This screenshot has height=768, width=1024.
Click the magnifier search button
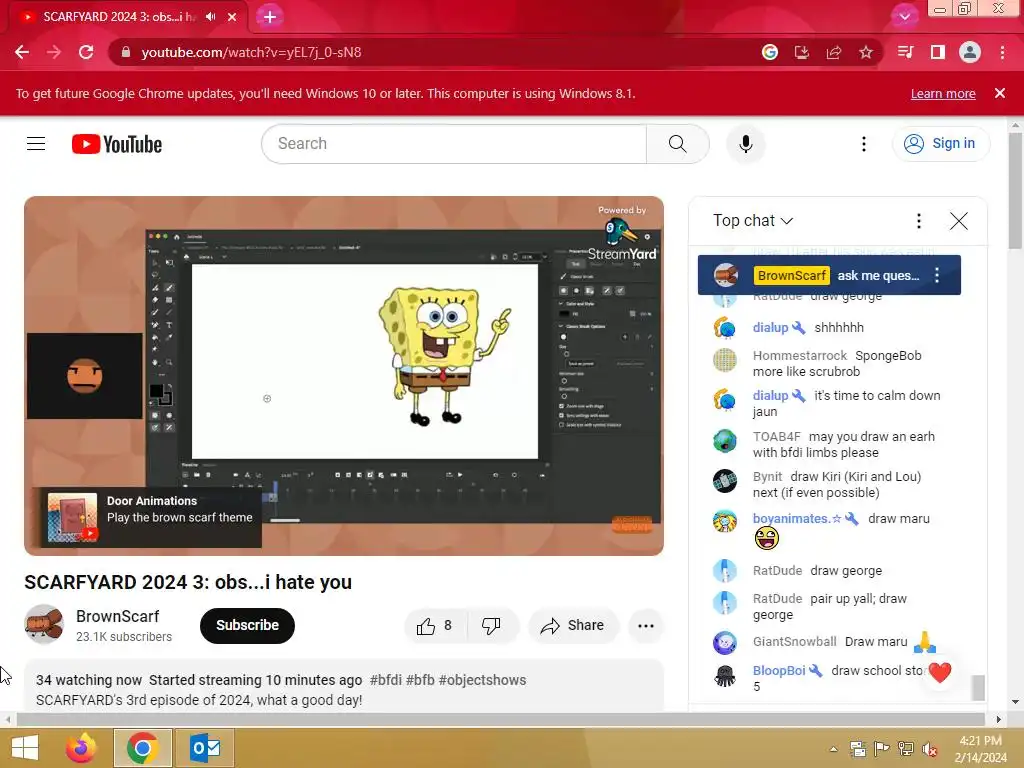point(677,144)
